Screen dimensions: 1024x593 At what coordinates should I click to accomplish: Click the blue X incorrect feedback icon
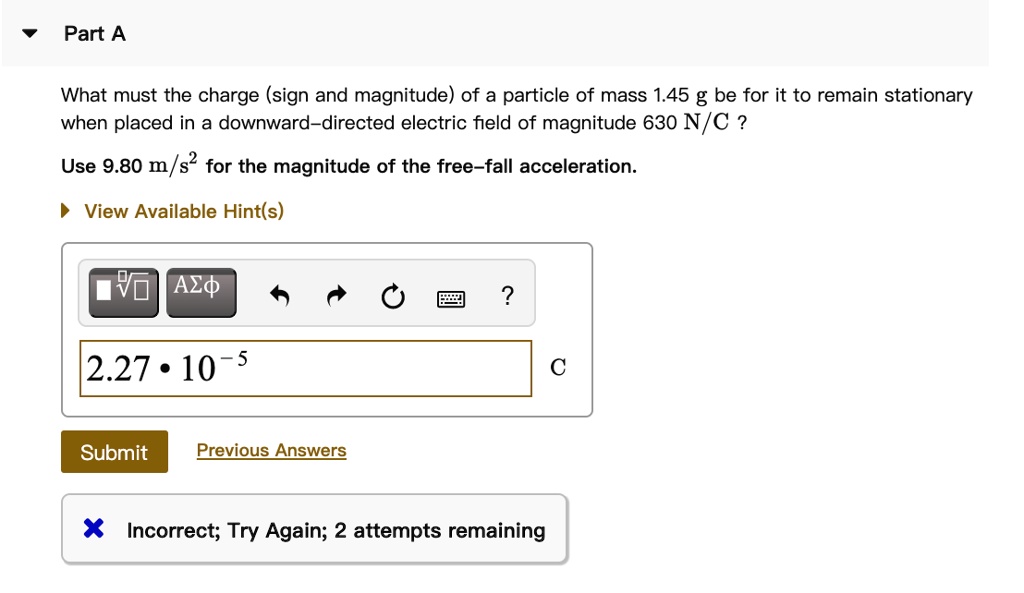tap(94, 528)
